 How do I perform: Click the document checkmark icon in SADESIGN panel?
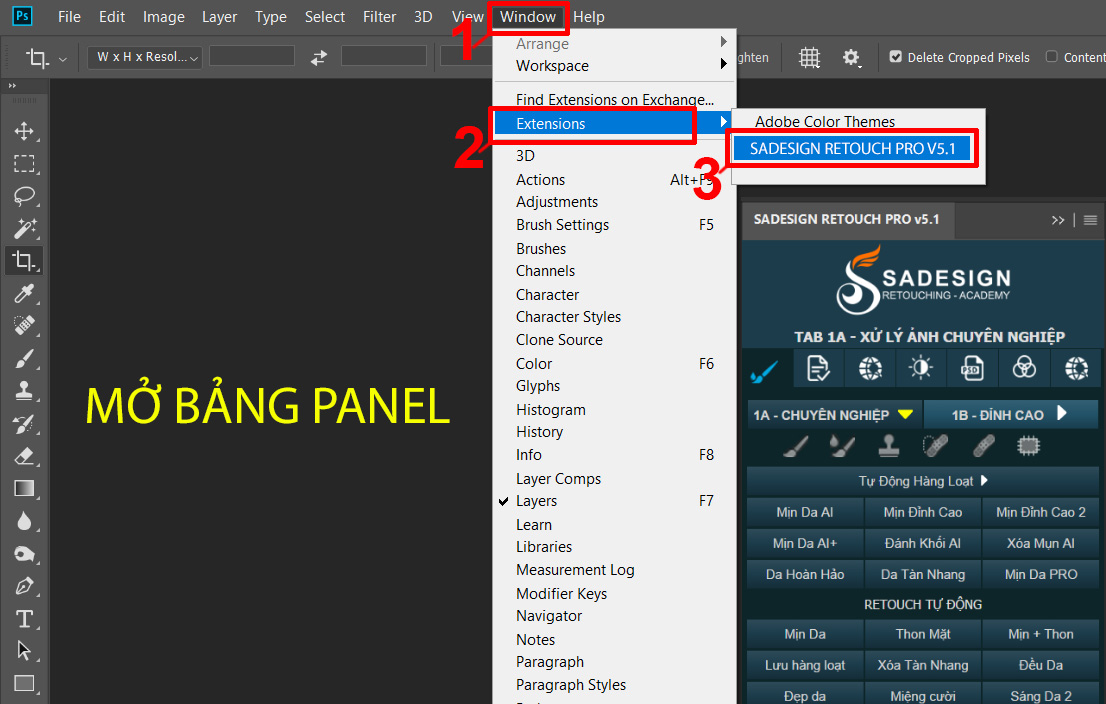pyautogui.click(x=818, y=368)
